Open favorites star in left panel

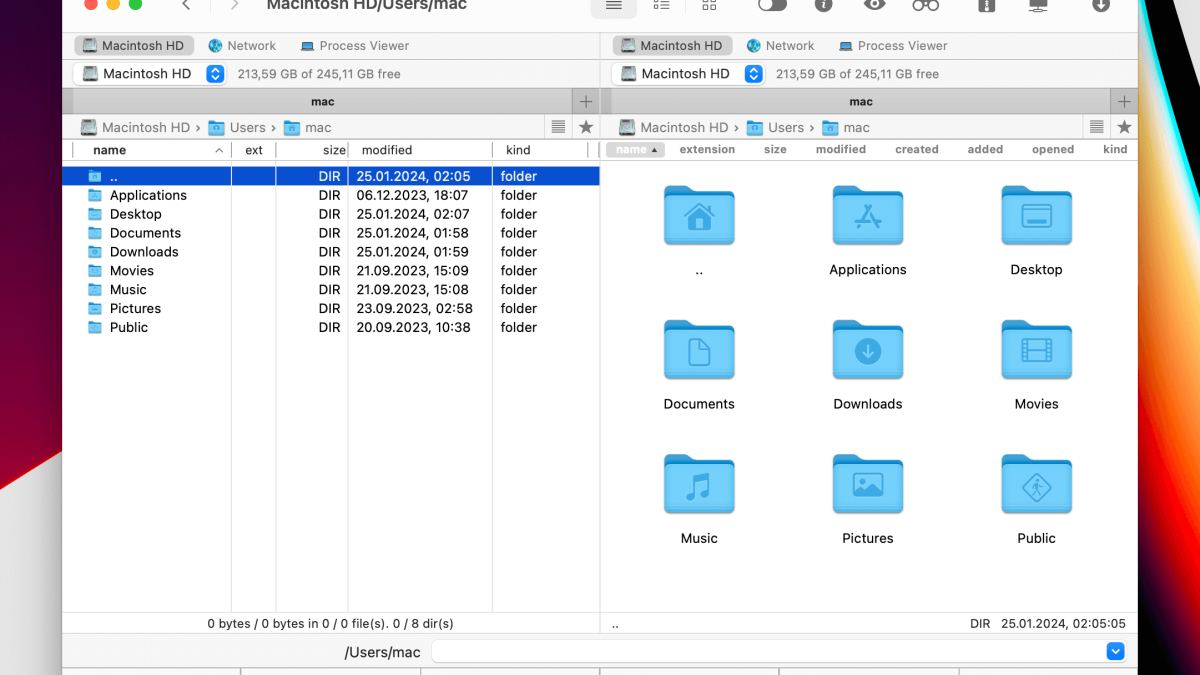pyautogui.click(x=586, y=127)
